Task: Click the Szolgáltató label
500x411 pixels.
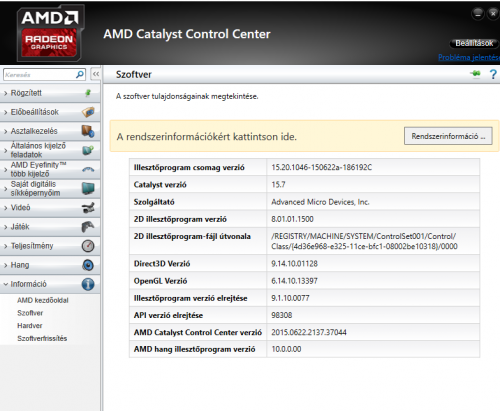Action: point(154,202)
